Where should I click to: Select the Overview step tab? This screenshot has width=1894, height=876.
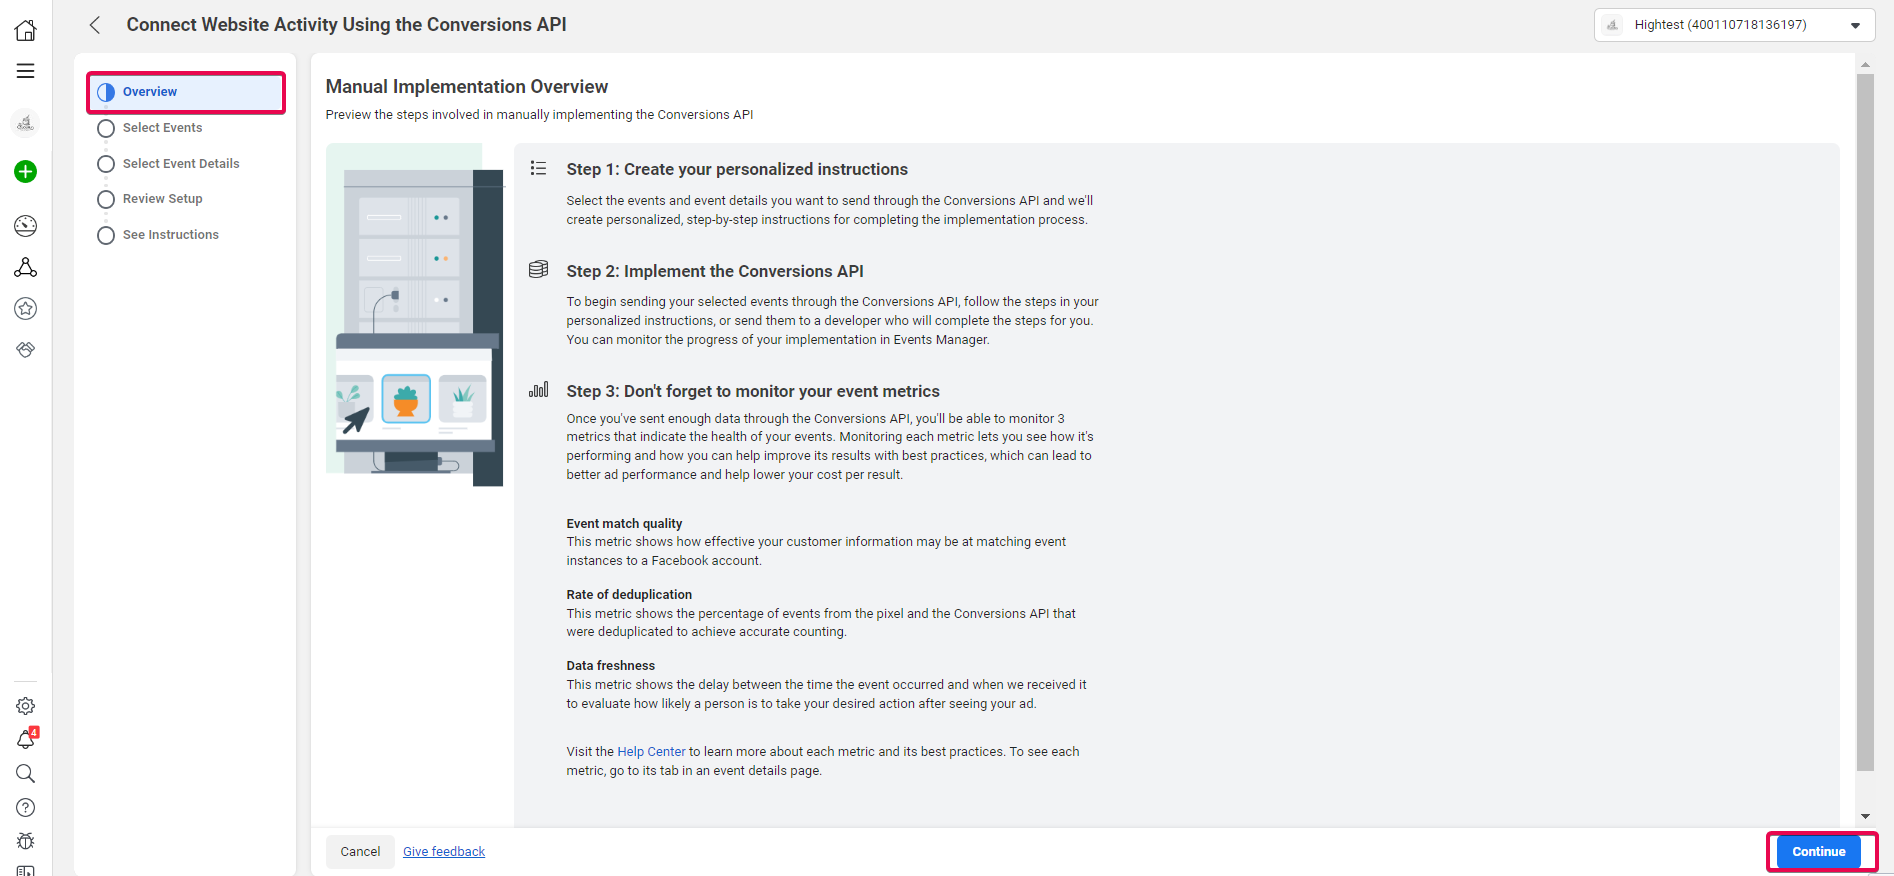click(186, 92)
